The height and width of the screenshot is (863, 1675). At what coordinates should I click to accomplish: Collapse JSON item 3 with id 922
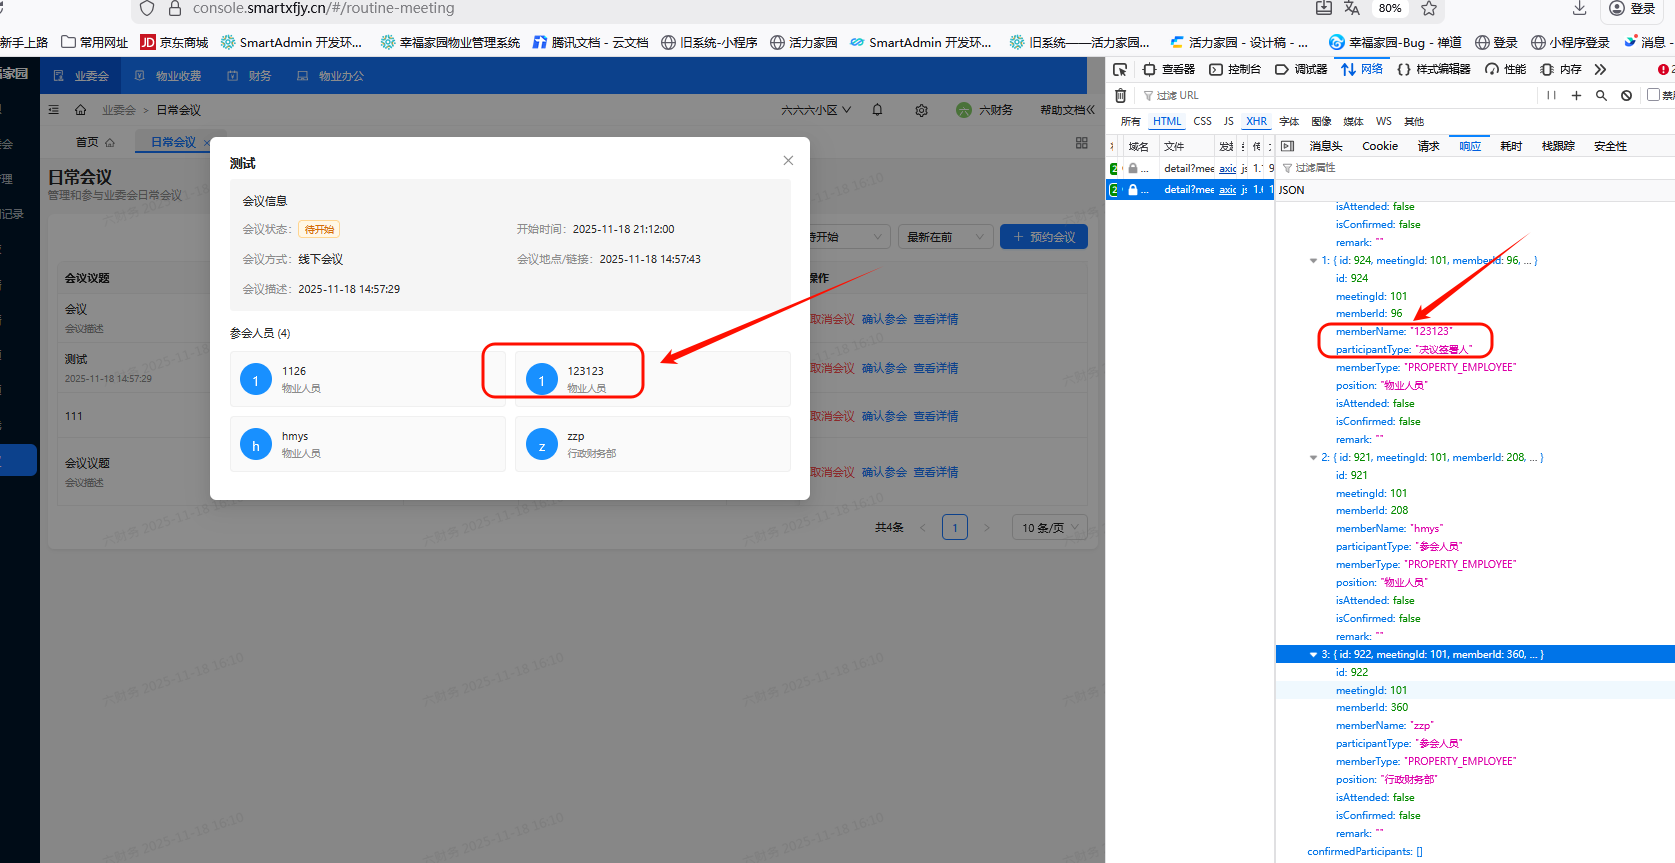[1313, 655]
